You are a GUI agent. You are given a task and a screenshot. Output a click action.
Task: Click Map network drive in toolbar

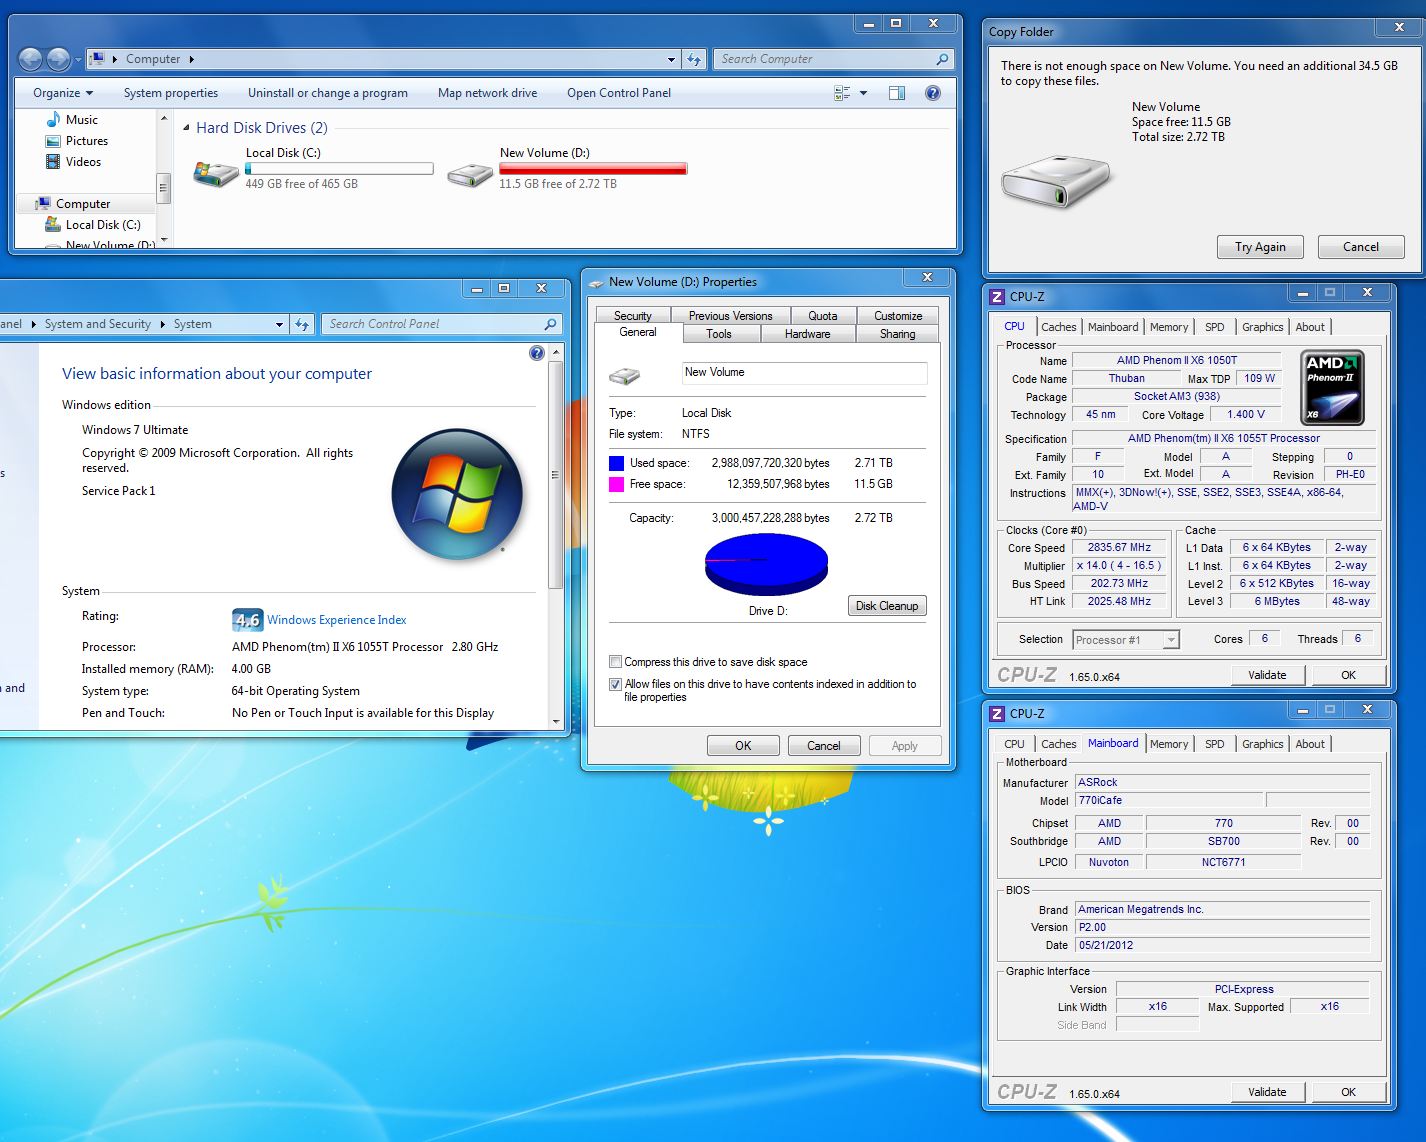point(487,93)
